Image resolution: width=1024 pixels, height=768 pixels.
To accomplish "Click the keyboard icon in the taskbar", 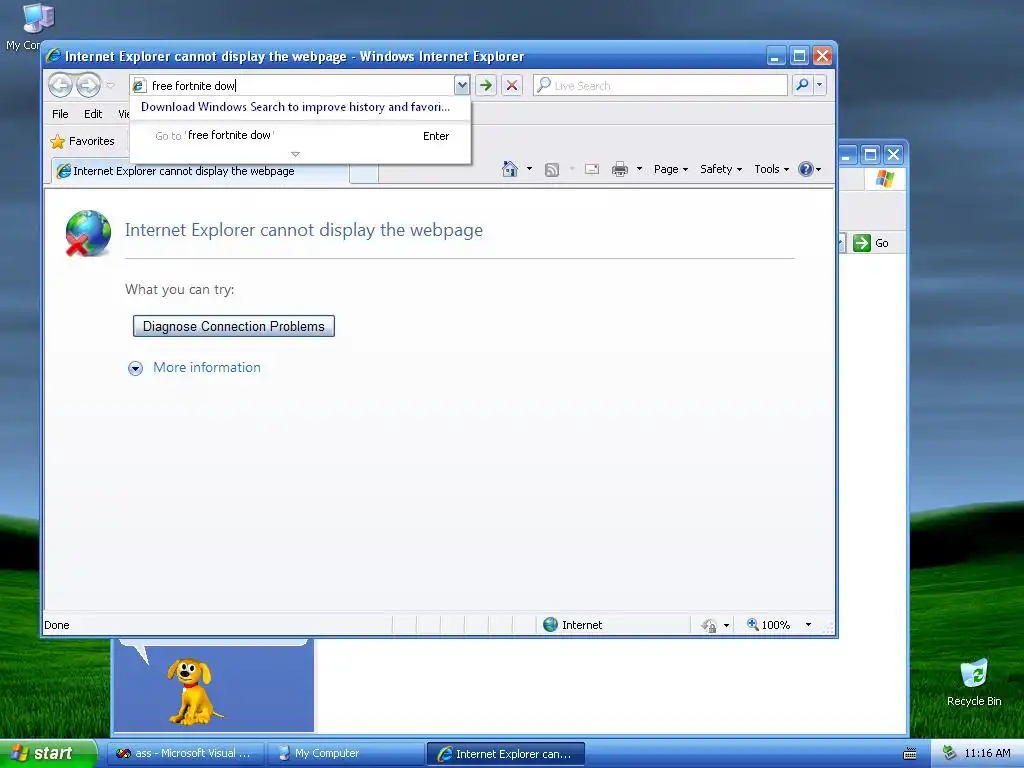I will tap(909, 754).
